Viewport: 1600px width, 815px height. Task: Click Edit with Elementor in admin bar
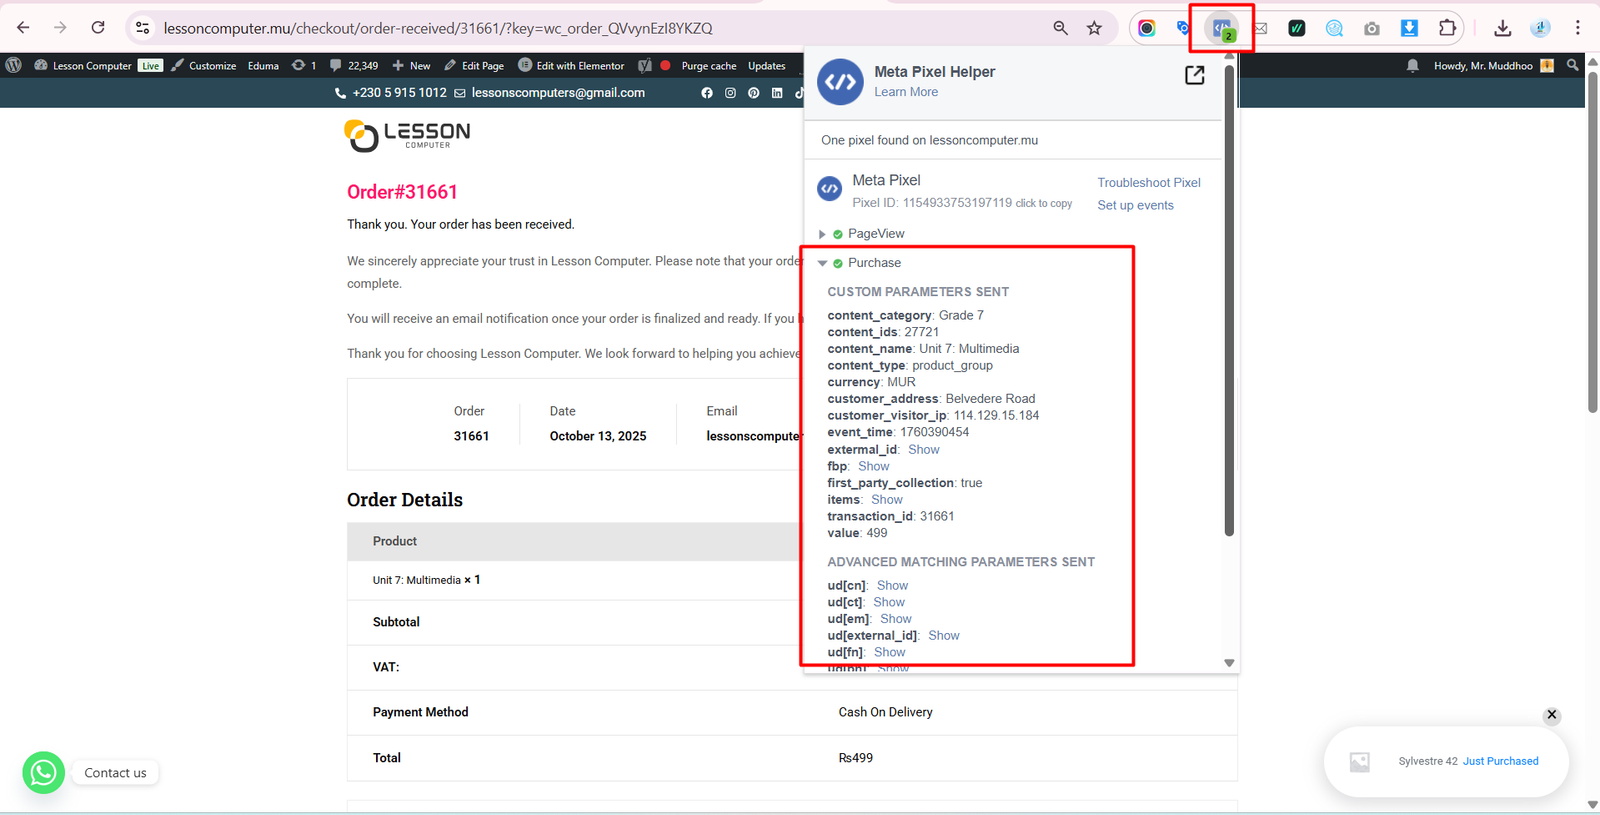point(571,66)
